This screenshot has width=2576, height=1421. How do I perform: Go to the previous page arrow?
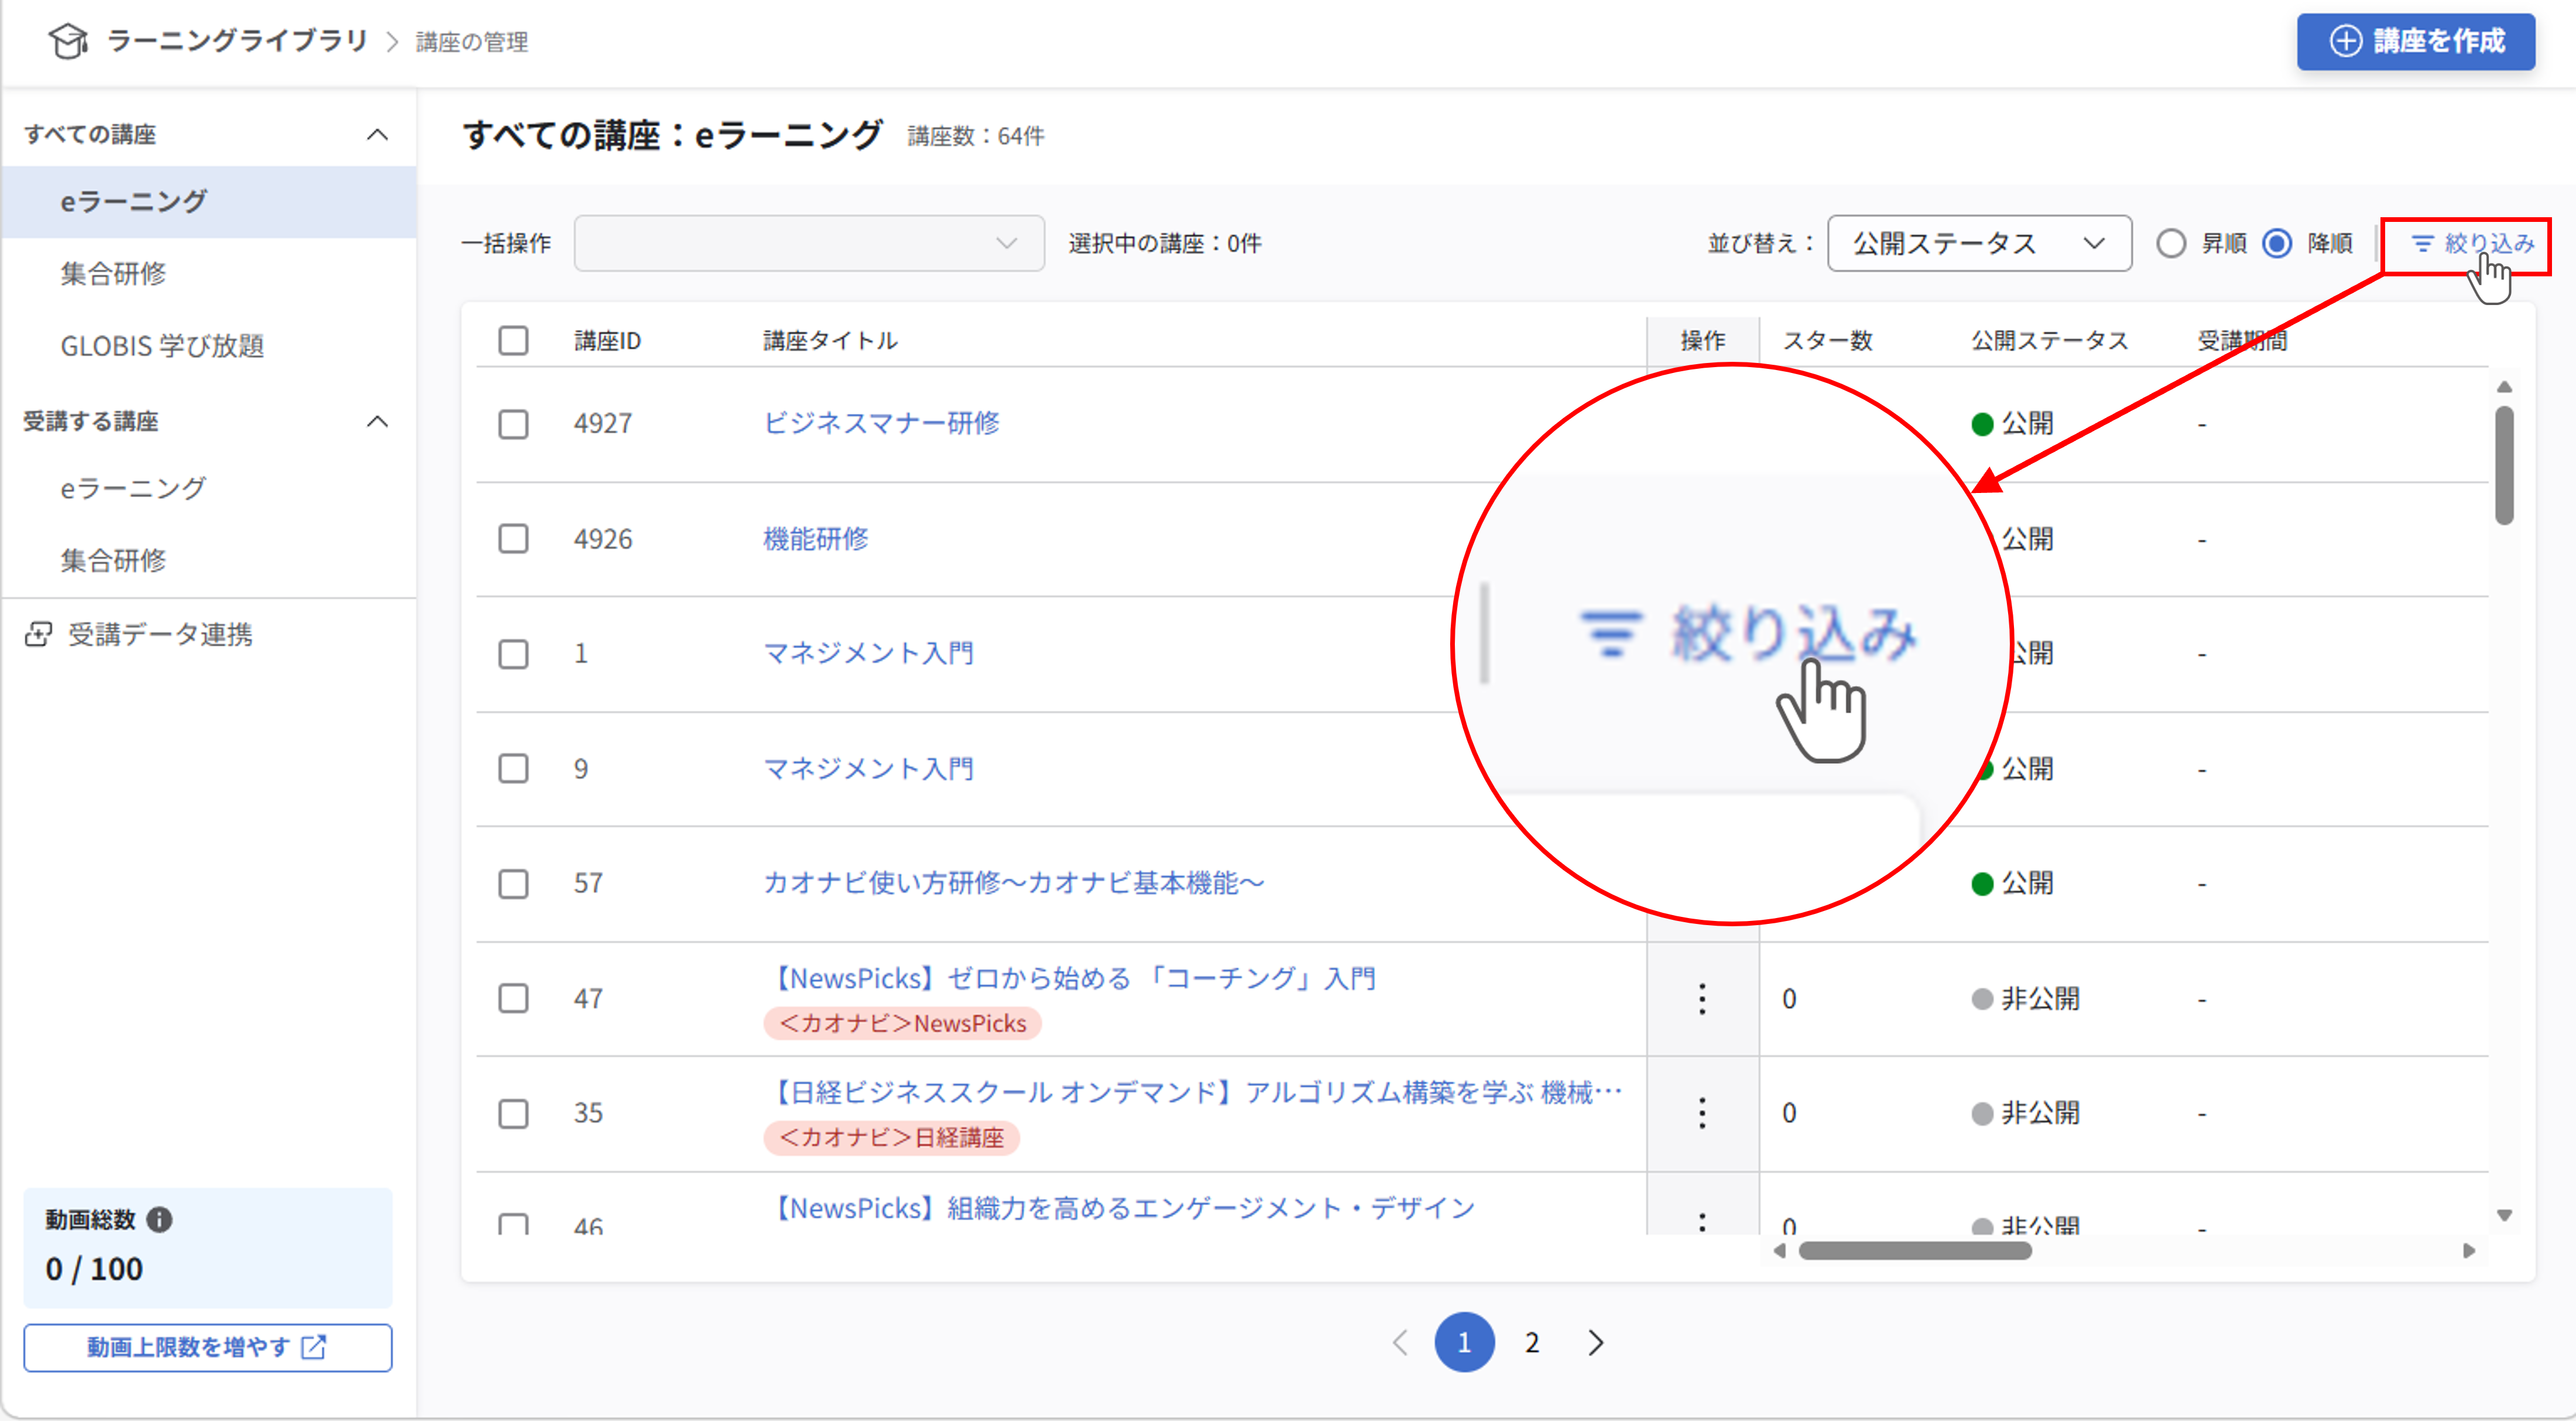[1400, 1342]
